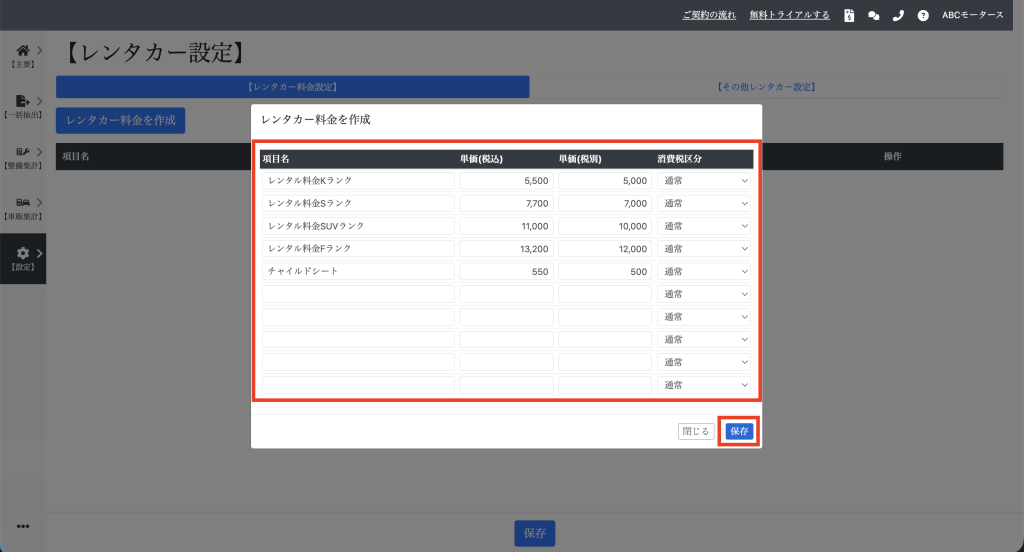Open 消費税区分 dropdown for レンタル料金Kランク row

[704, 181]
